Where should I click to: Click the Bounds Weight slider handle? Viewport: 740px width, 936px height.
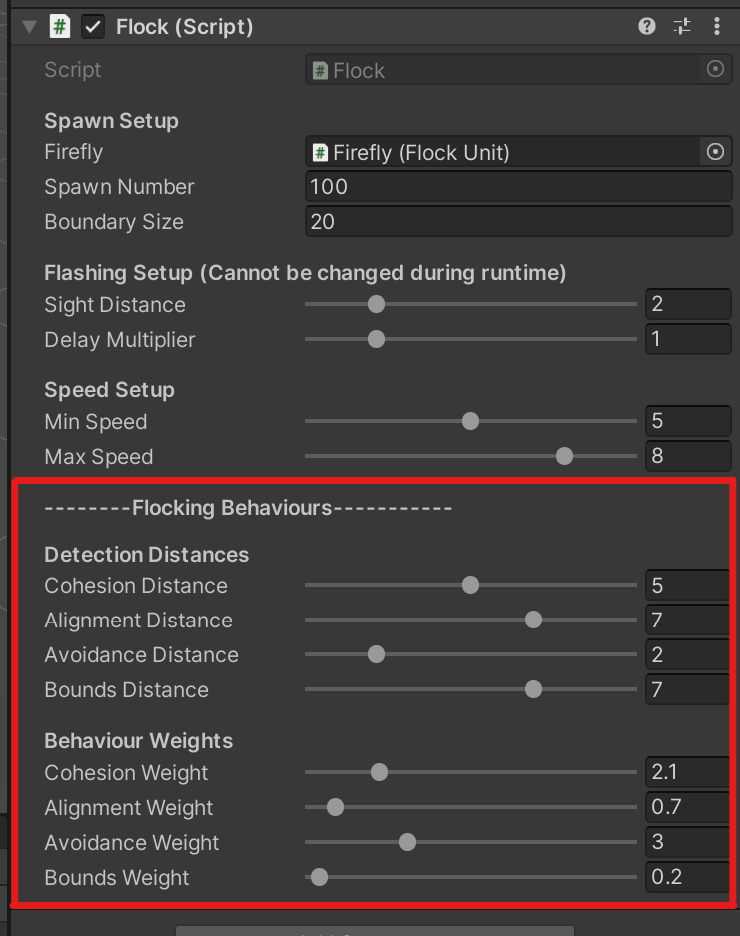pos(319,877)
